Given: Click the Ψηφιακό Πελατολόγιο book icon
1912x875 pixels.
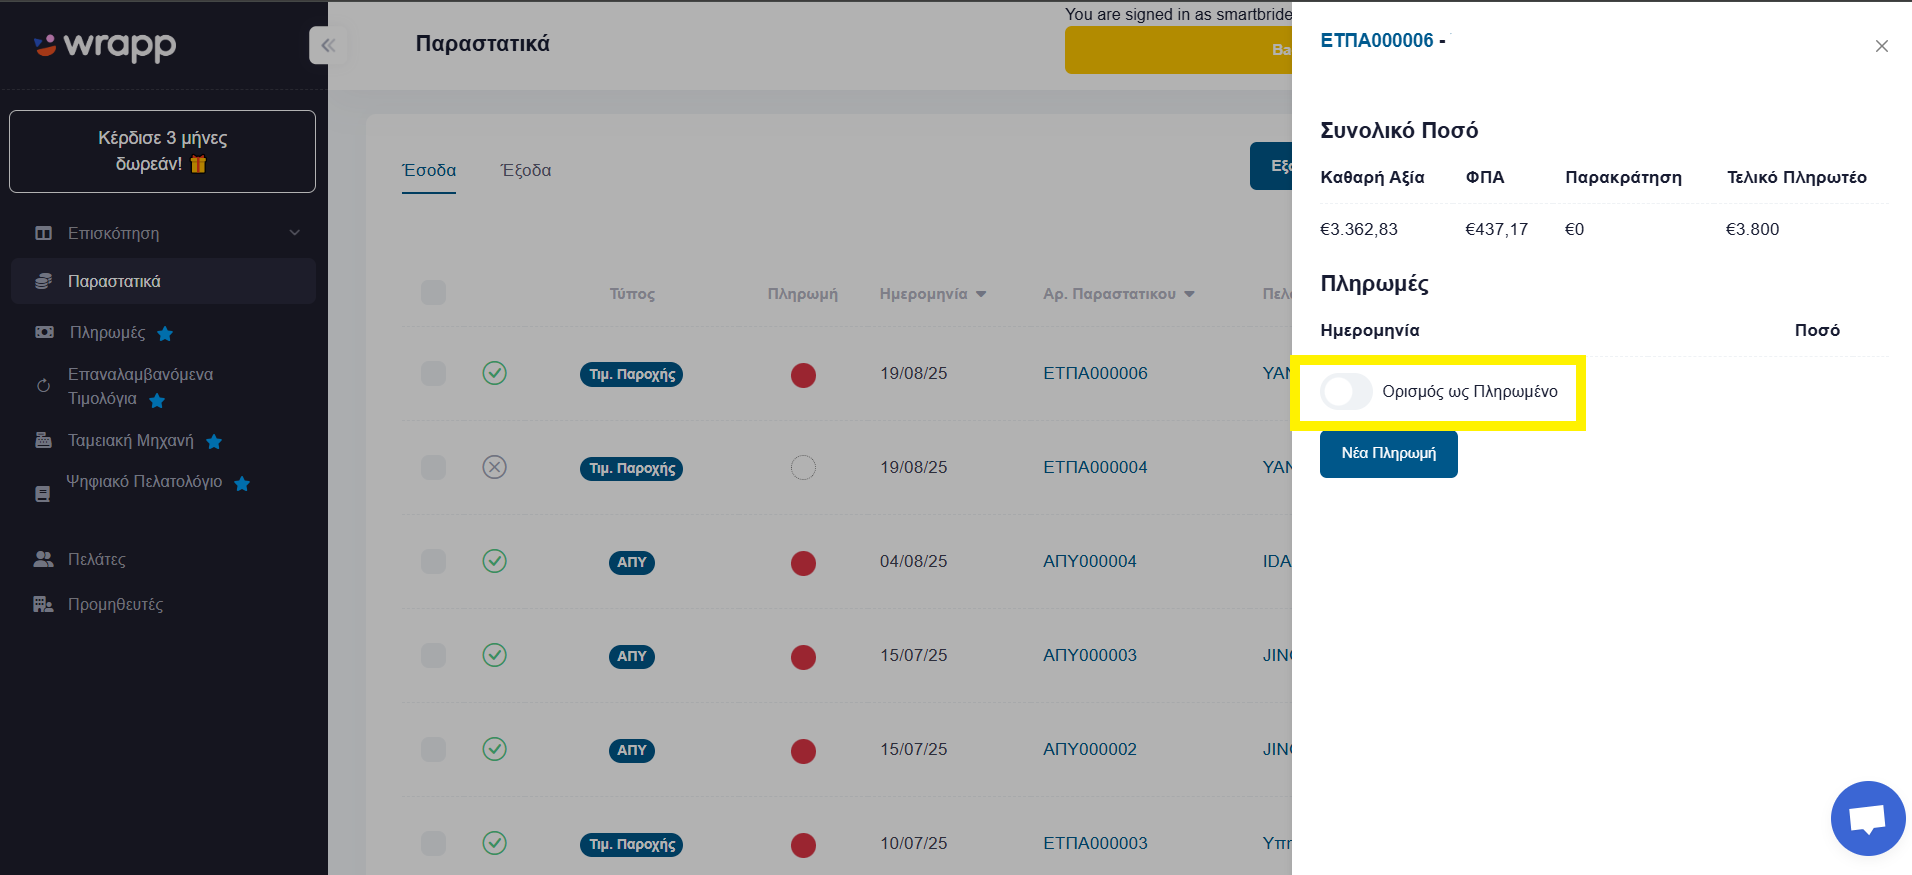Looking at the screenshot, I should coord(42,493).
